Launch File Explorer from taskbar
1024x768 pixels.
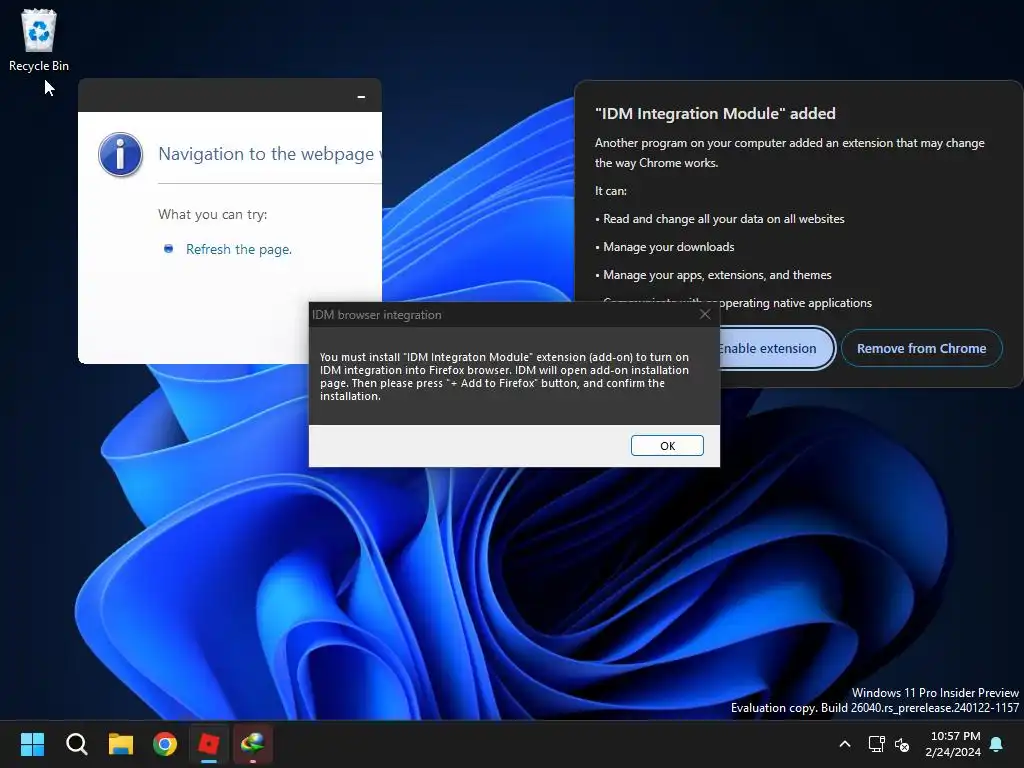click(121, 744)
